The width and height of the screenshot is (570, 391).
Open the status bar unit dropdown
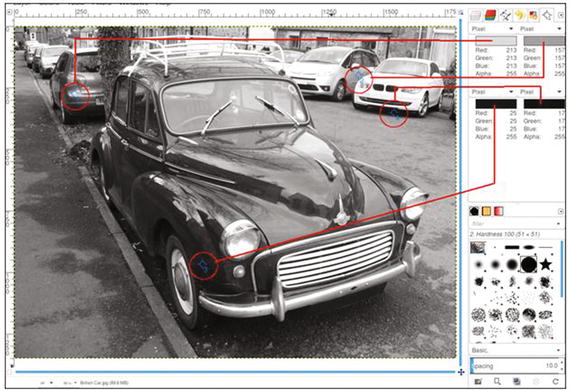click(47, 383)
